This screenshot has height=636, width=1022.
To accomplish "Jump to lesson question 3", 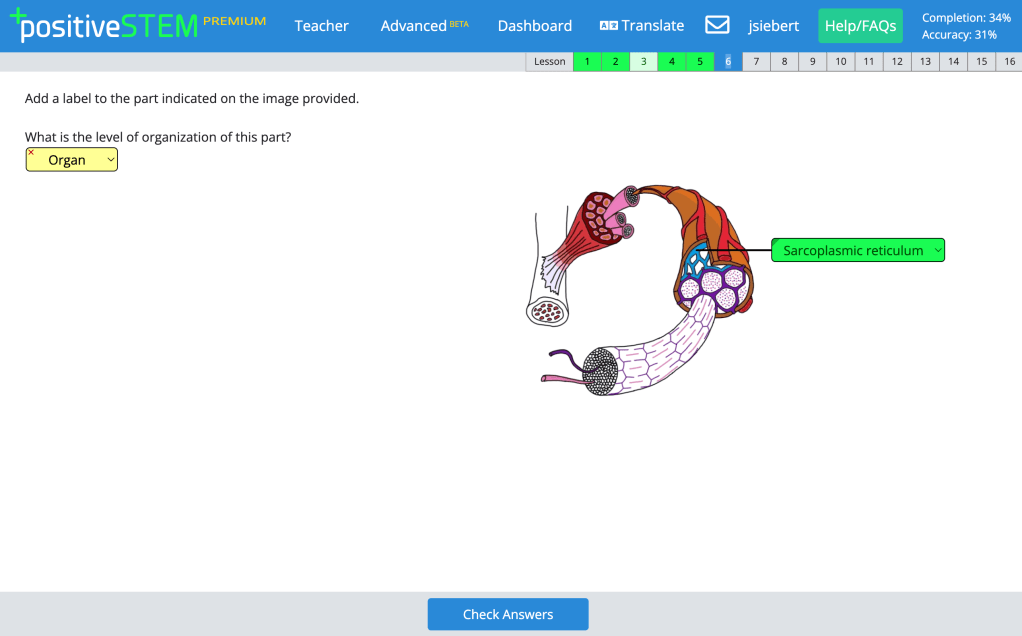I will point(643,62).
